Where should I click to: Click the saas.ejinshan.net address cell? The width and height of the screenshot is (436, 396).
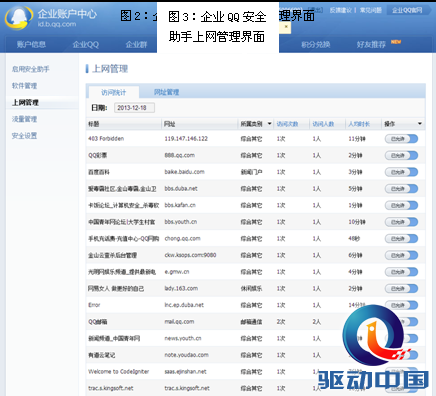(185, 372)
